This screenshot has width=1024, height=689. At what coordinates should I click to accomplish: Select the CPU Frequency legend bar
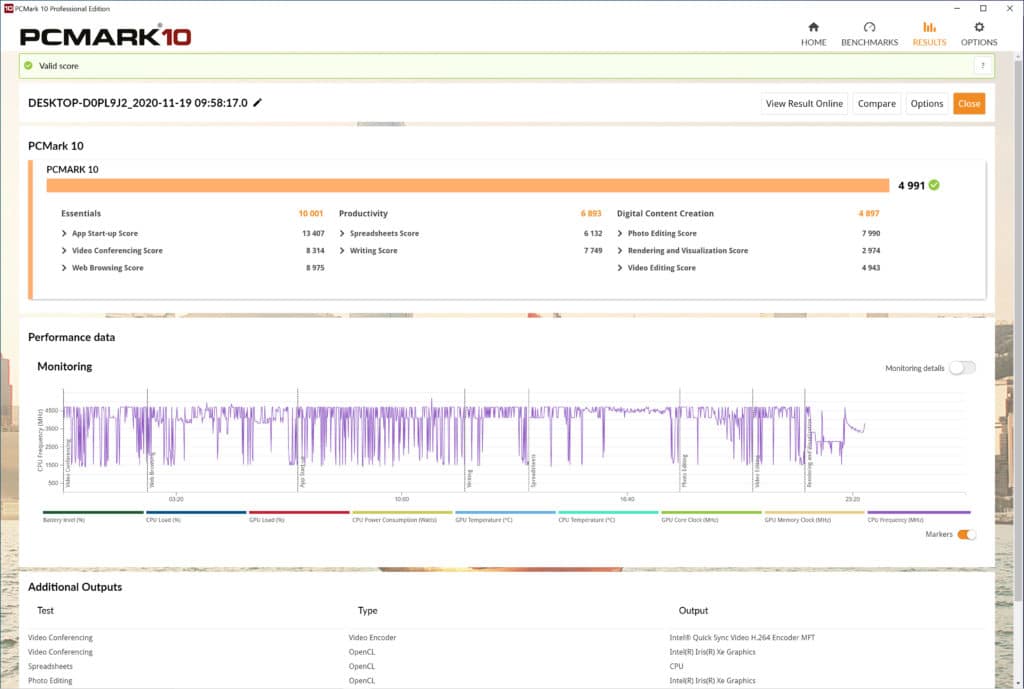coord(918,513)
